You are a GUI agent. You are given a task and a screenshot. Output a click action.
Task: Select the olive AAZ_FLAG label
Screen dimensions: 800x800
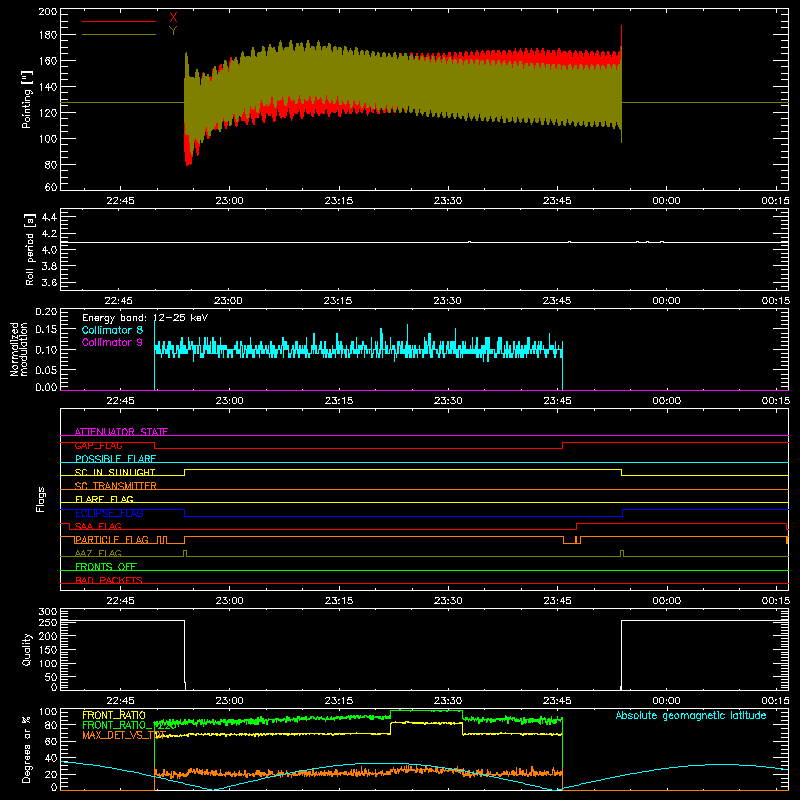(x=98, y=553)
